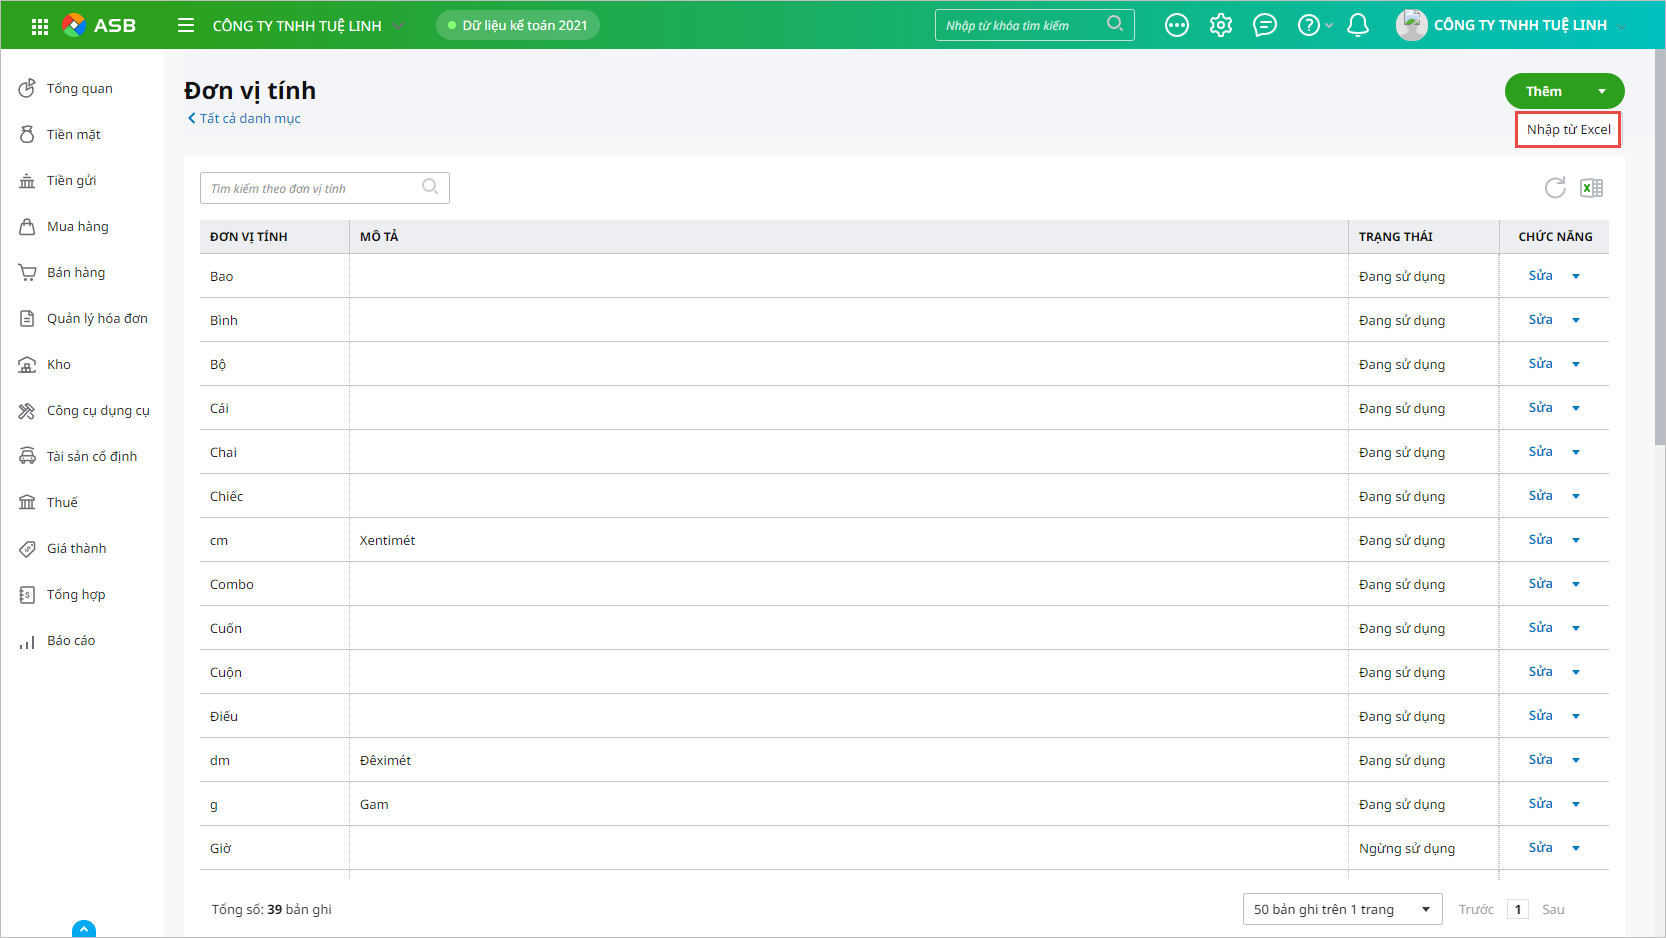Image resolution: width=1666 pixels, height=938 pixels.
Task: Open the records per page dropdown
Action: (x=1341, y=909)
